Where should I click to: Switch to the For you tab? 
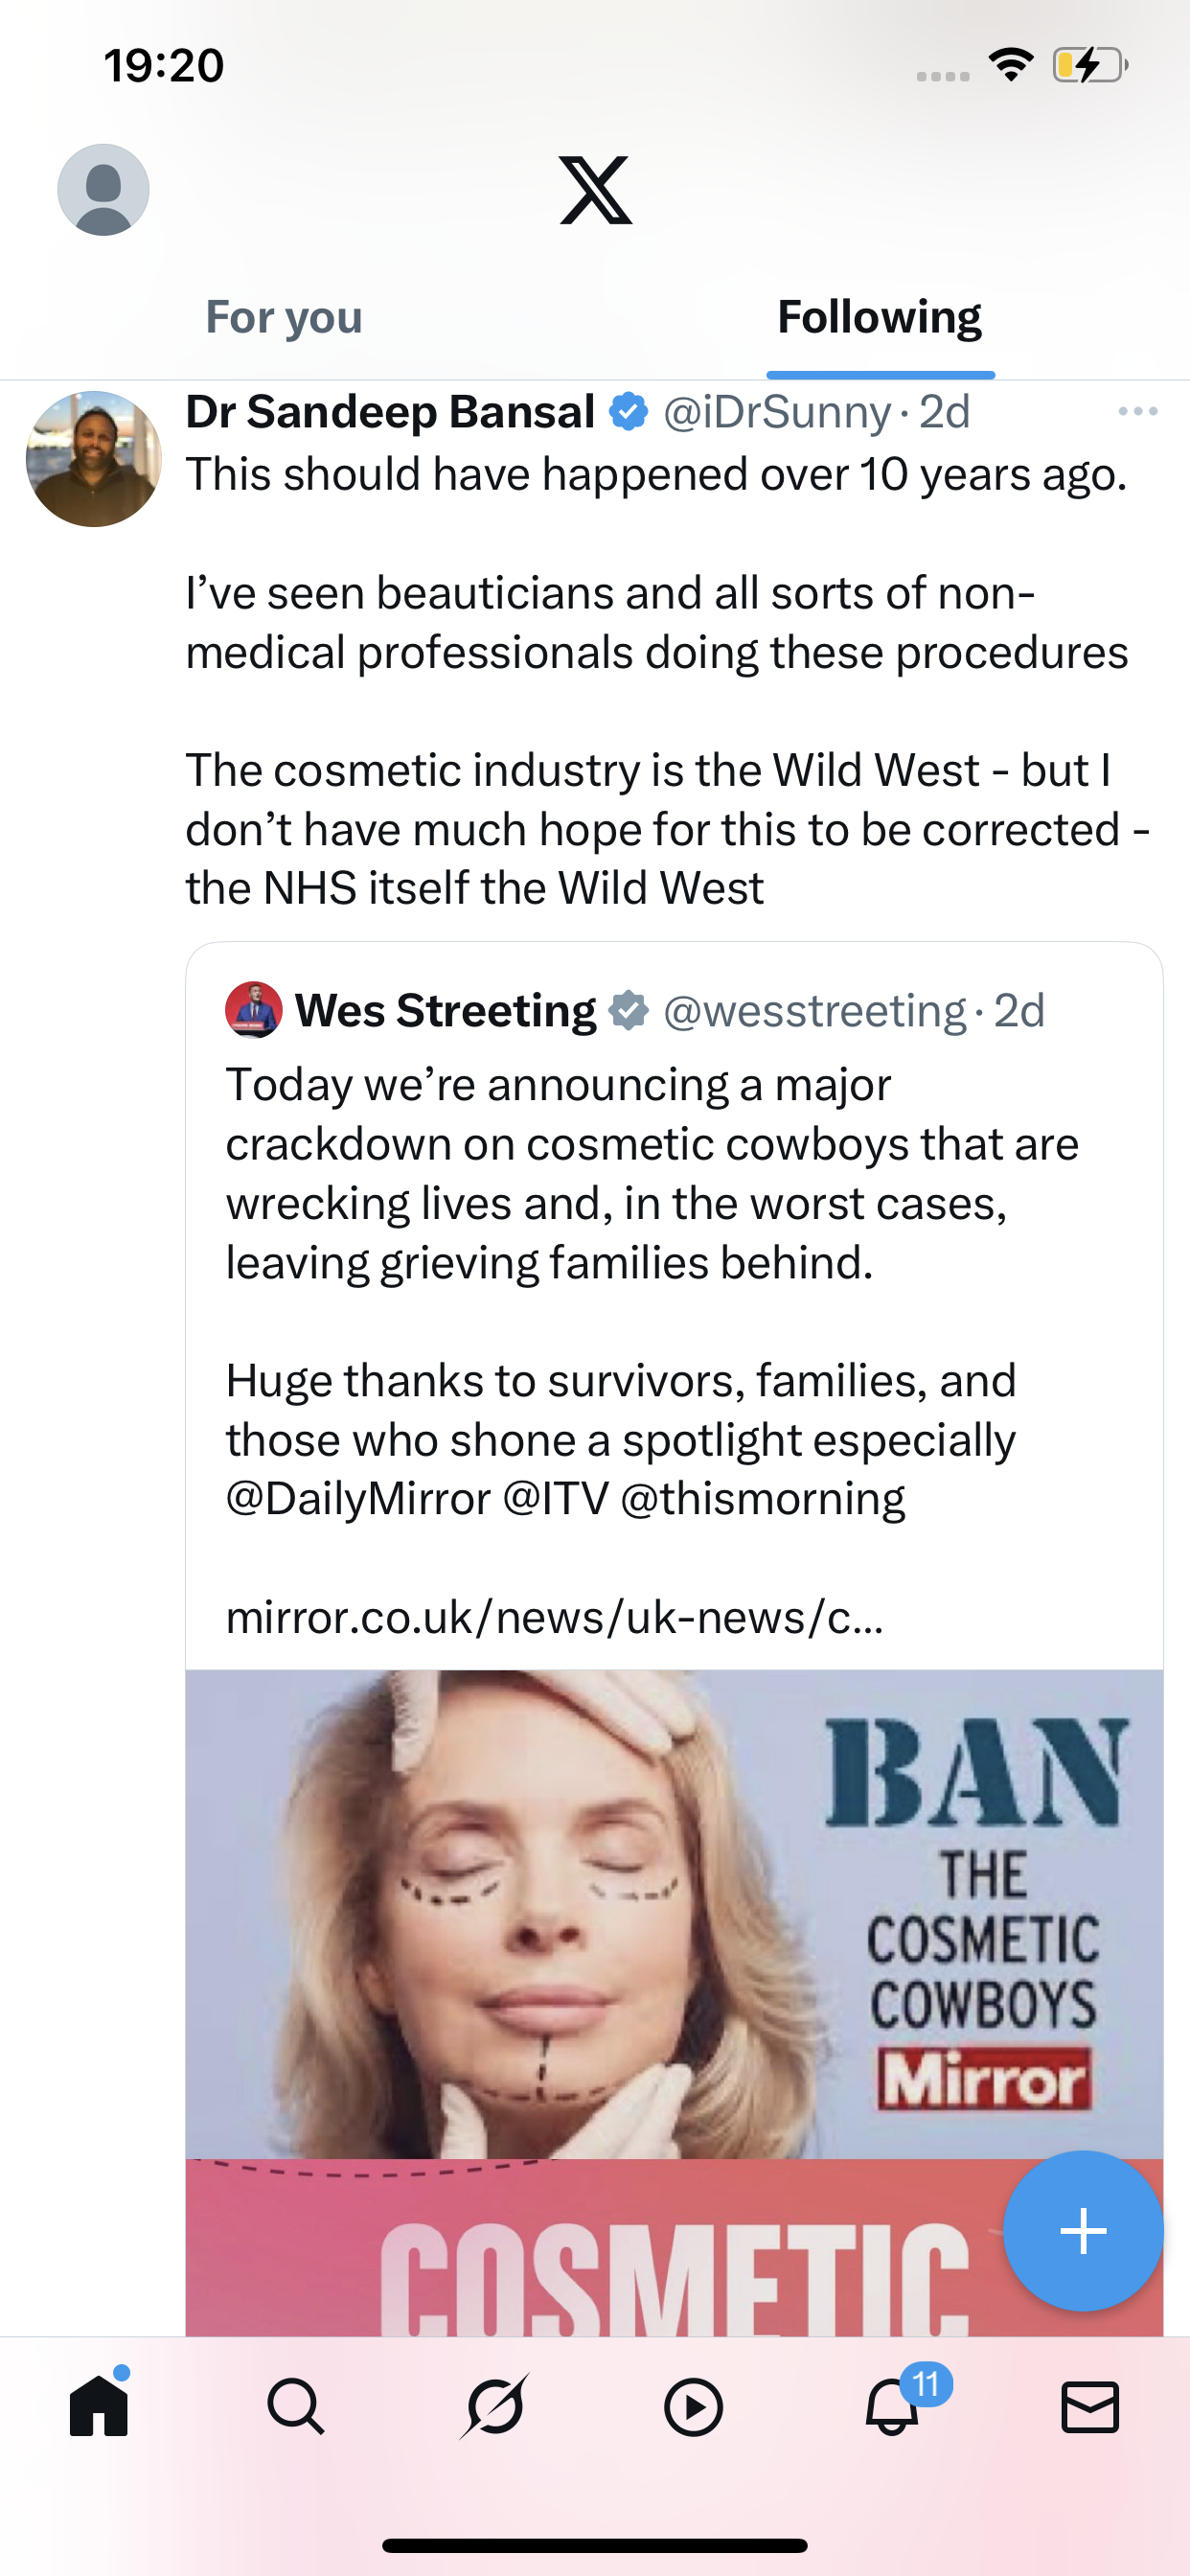click(x=284, y=318)
